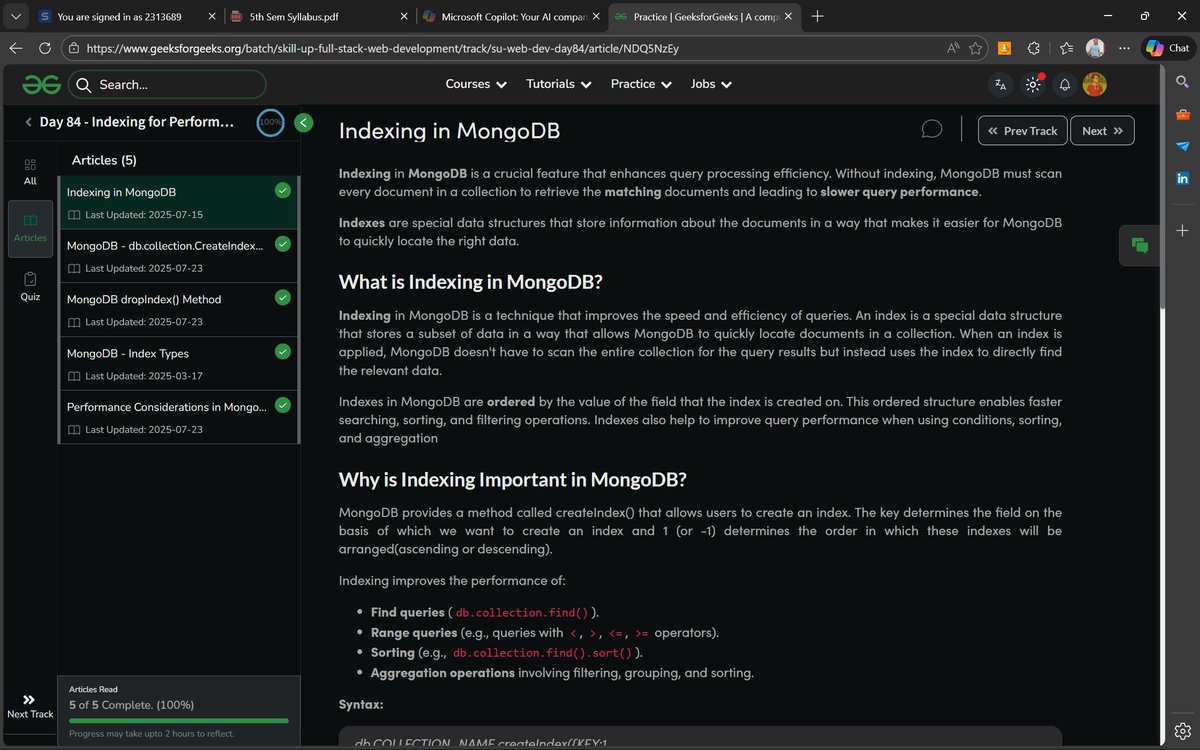Add page to favorites star

coord(975,48)
